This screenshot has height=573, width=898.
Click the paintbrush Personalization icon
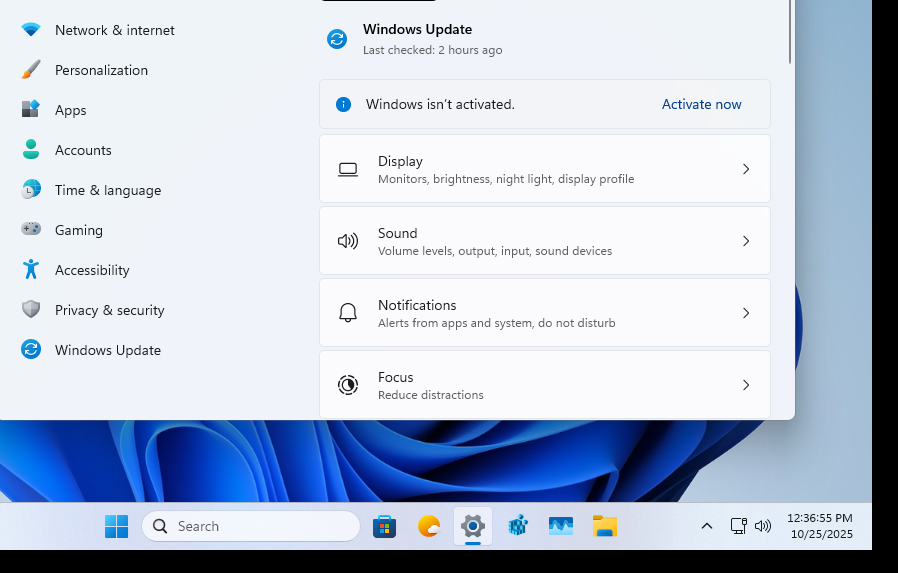pyautogui.click(x=31, y=69)
